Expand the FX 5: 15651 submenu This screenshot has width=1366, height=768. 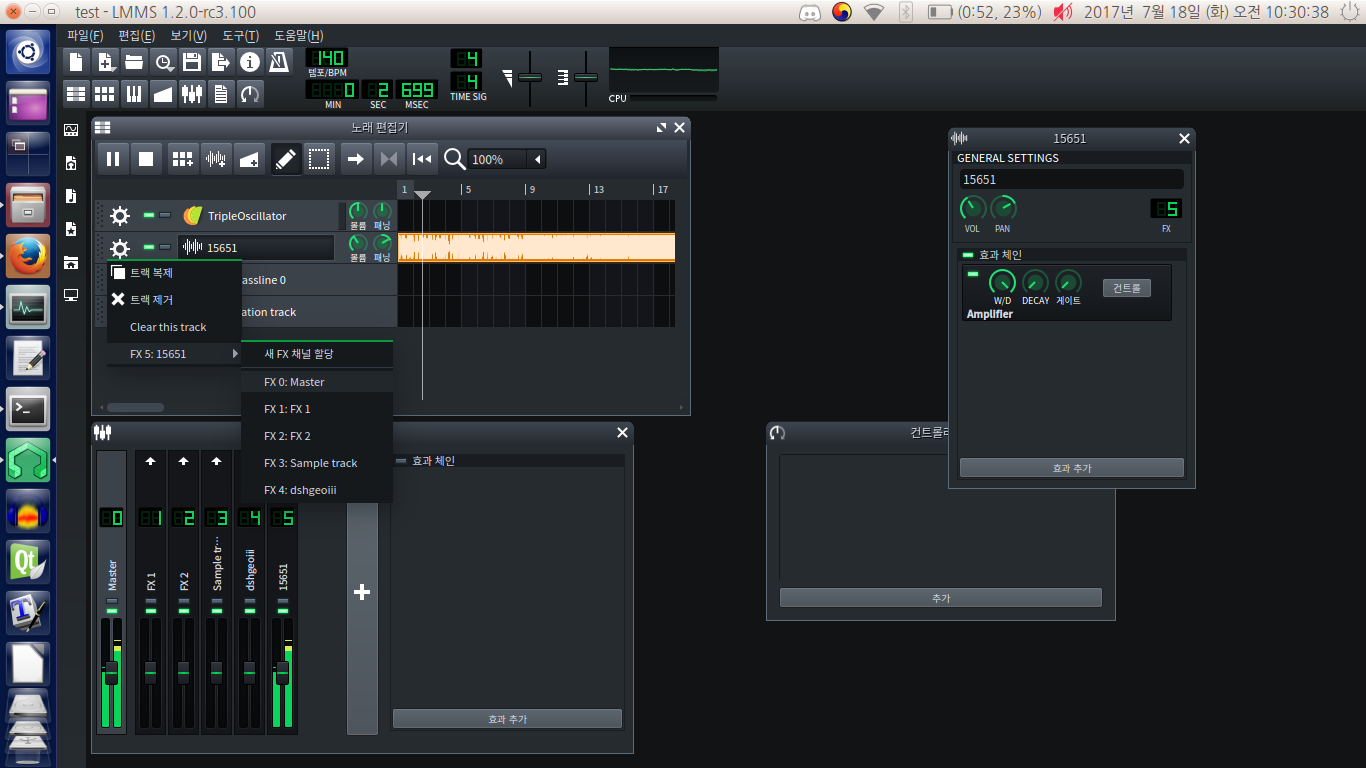click(174, 354)
